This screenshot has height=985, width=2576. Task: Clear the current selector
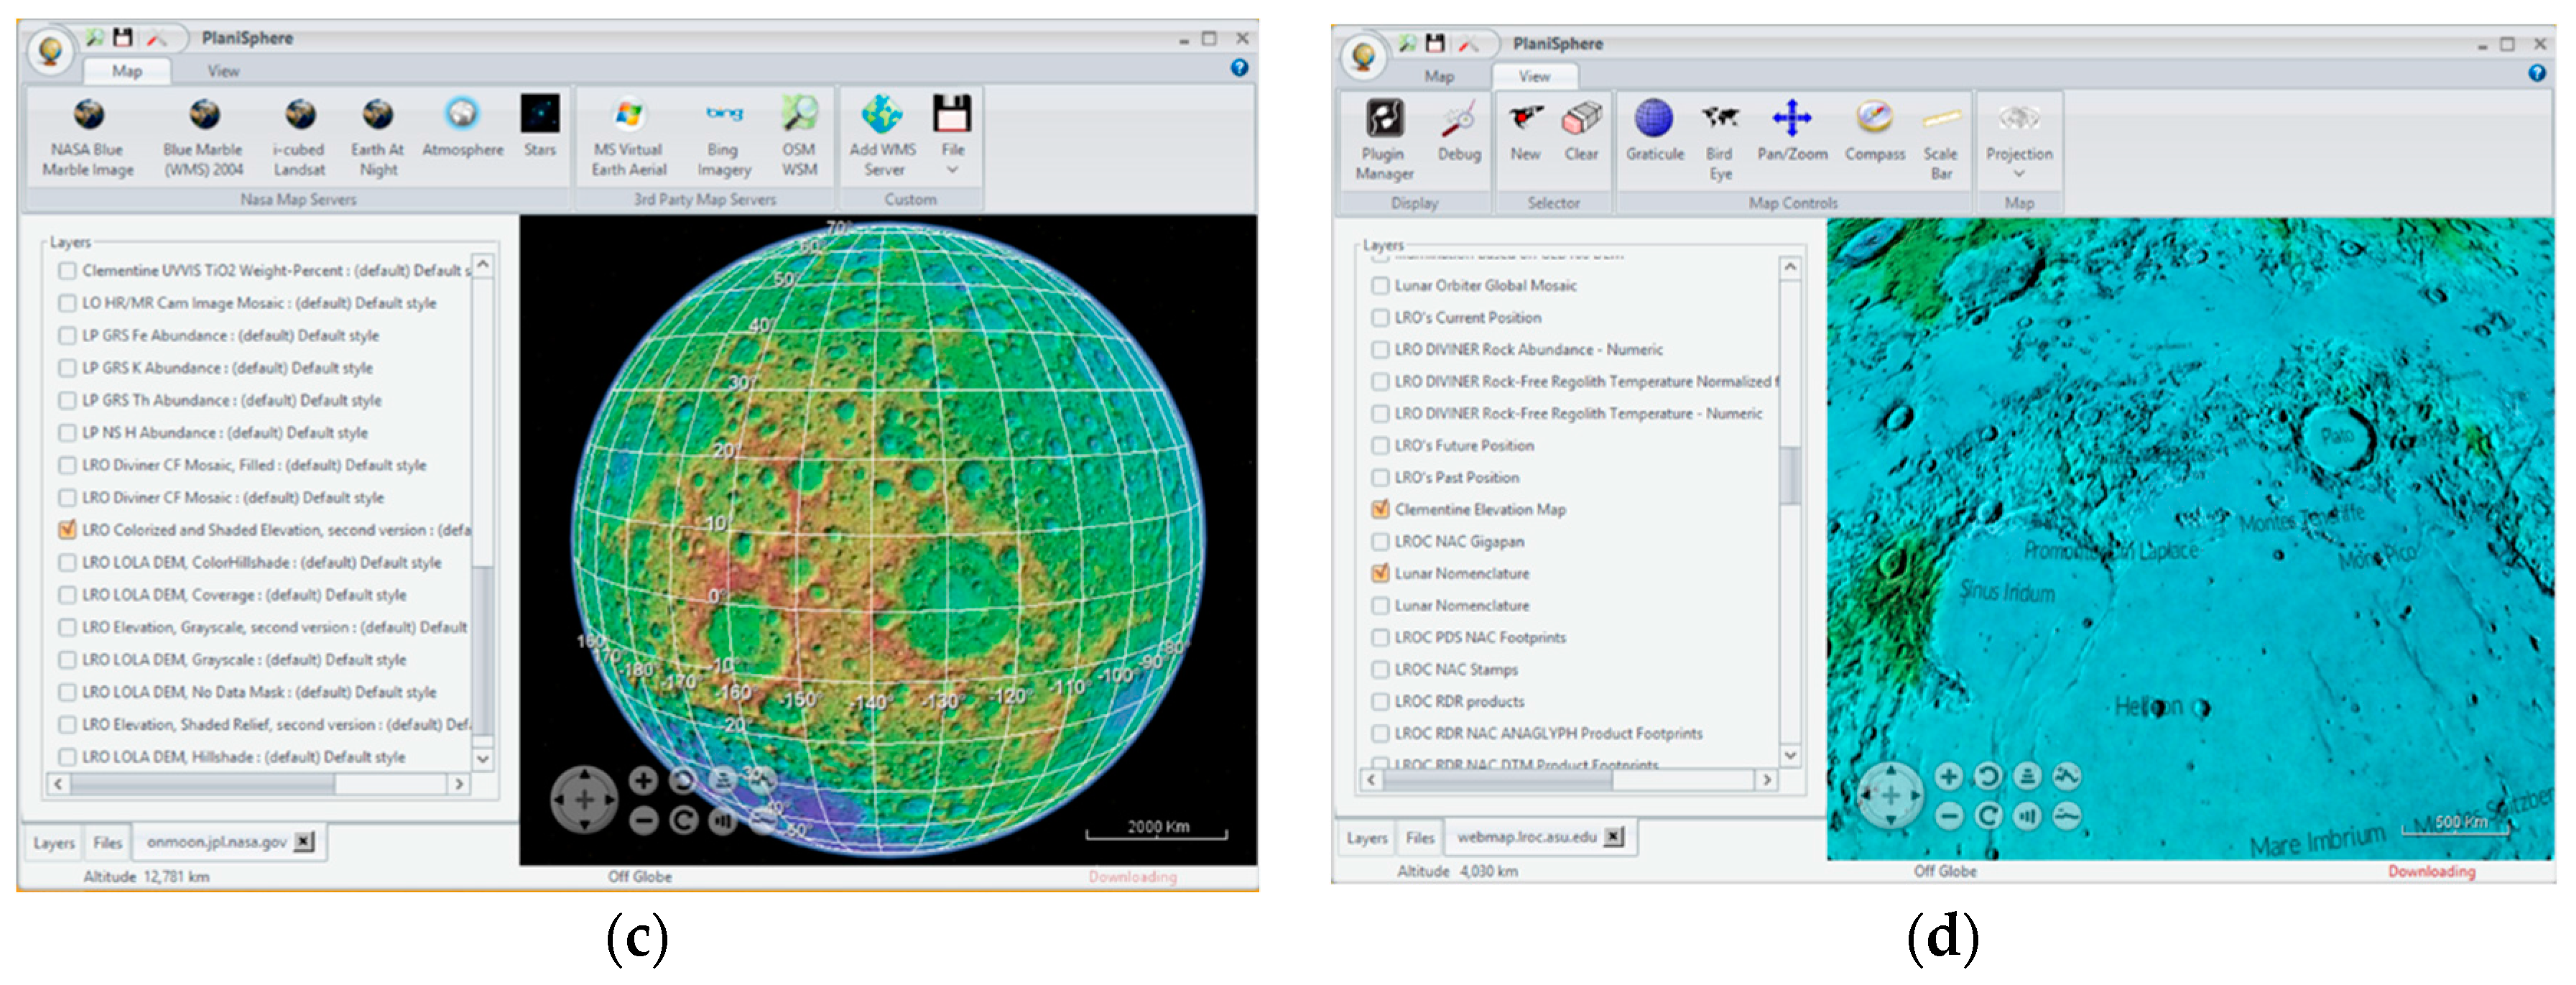coord(1581,132)
